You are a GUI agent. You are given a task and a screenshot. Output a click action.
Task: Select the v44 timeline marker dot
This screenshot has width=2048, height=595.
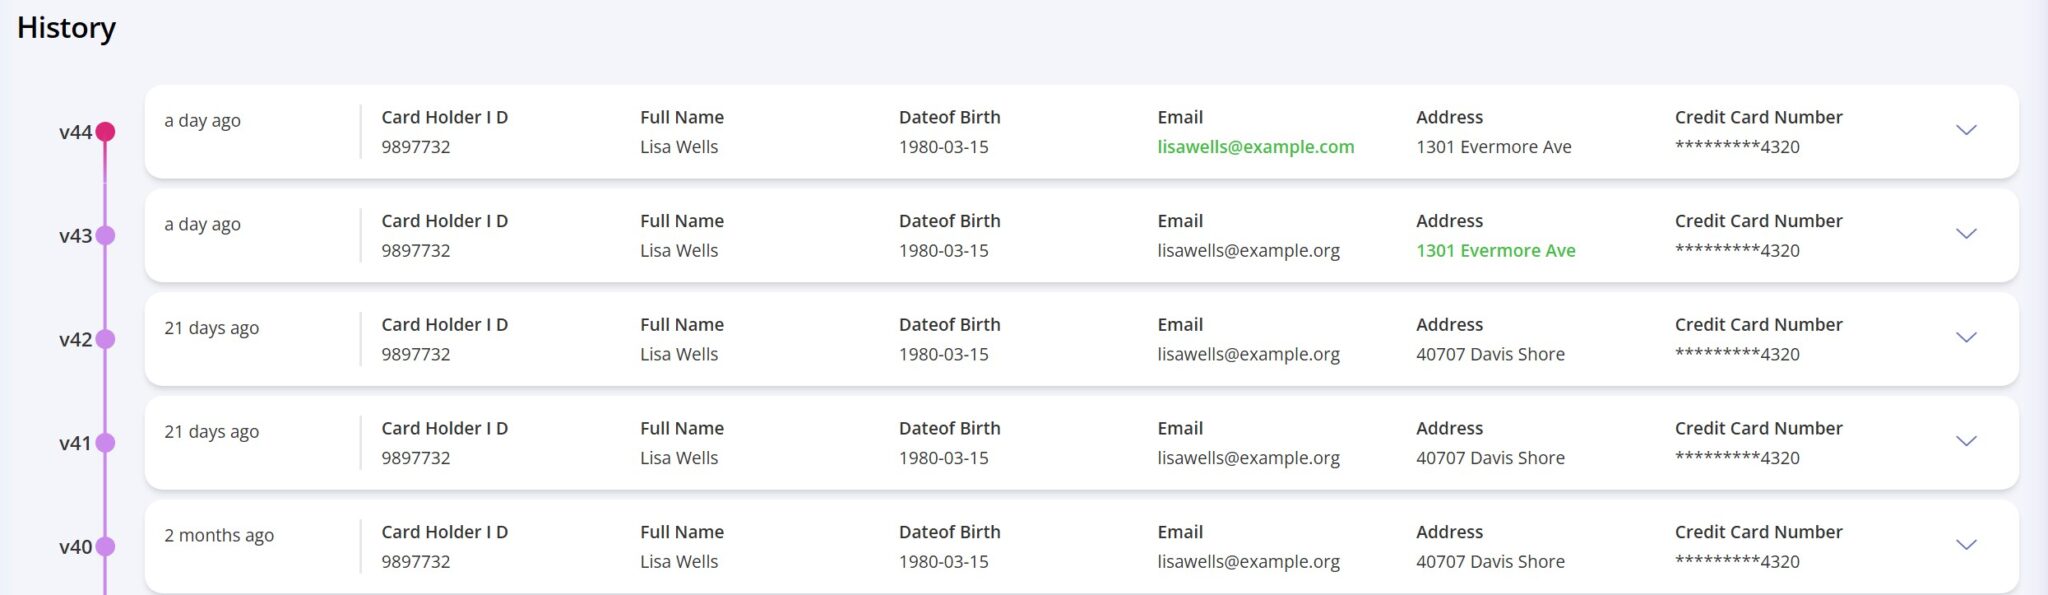coord(105,132)
